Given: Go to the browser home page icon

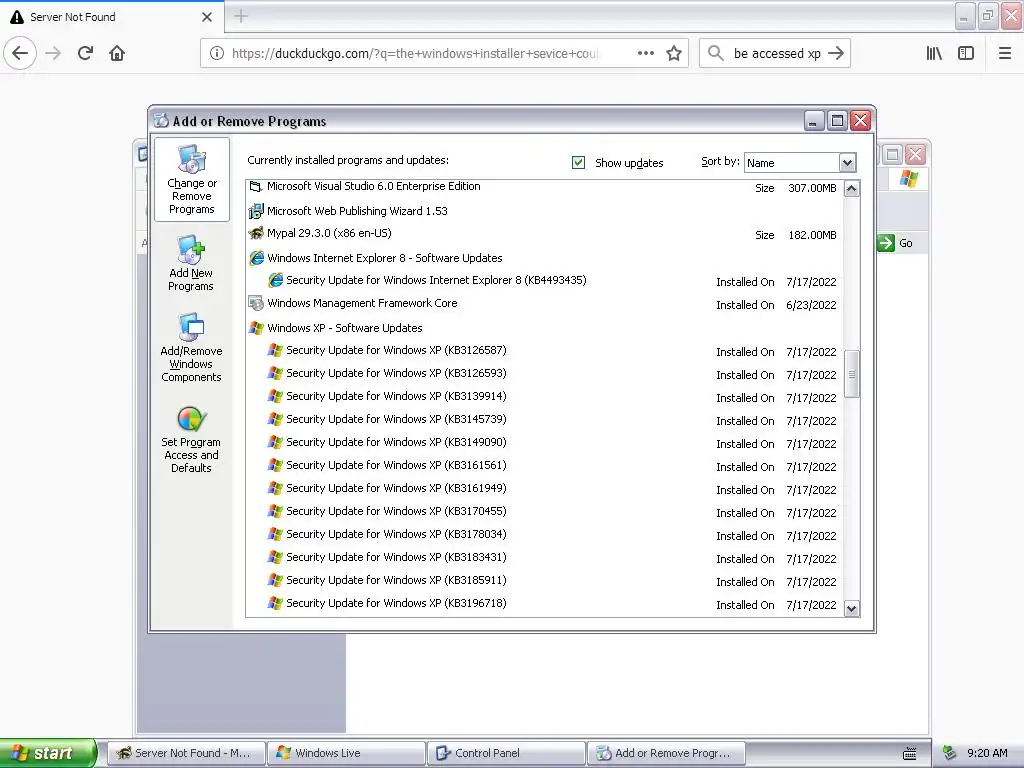Looking at the screenshot, I should coord(117,53).
